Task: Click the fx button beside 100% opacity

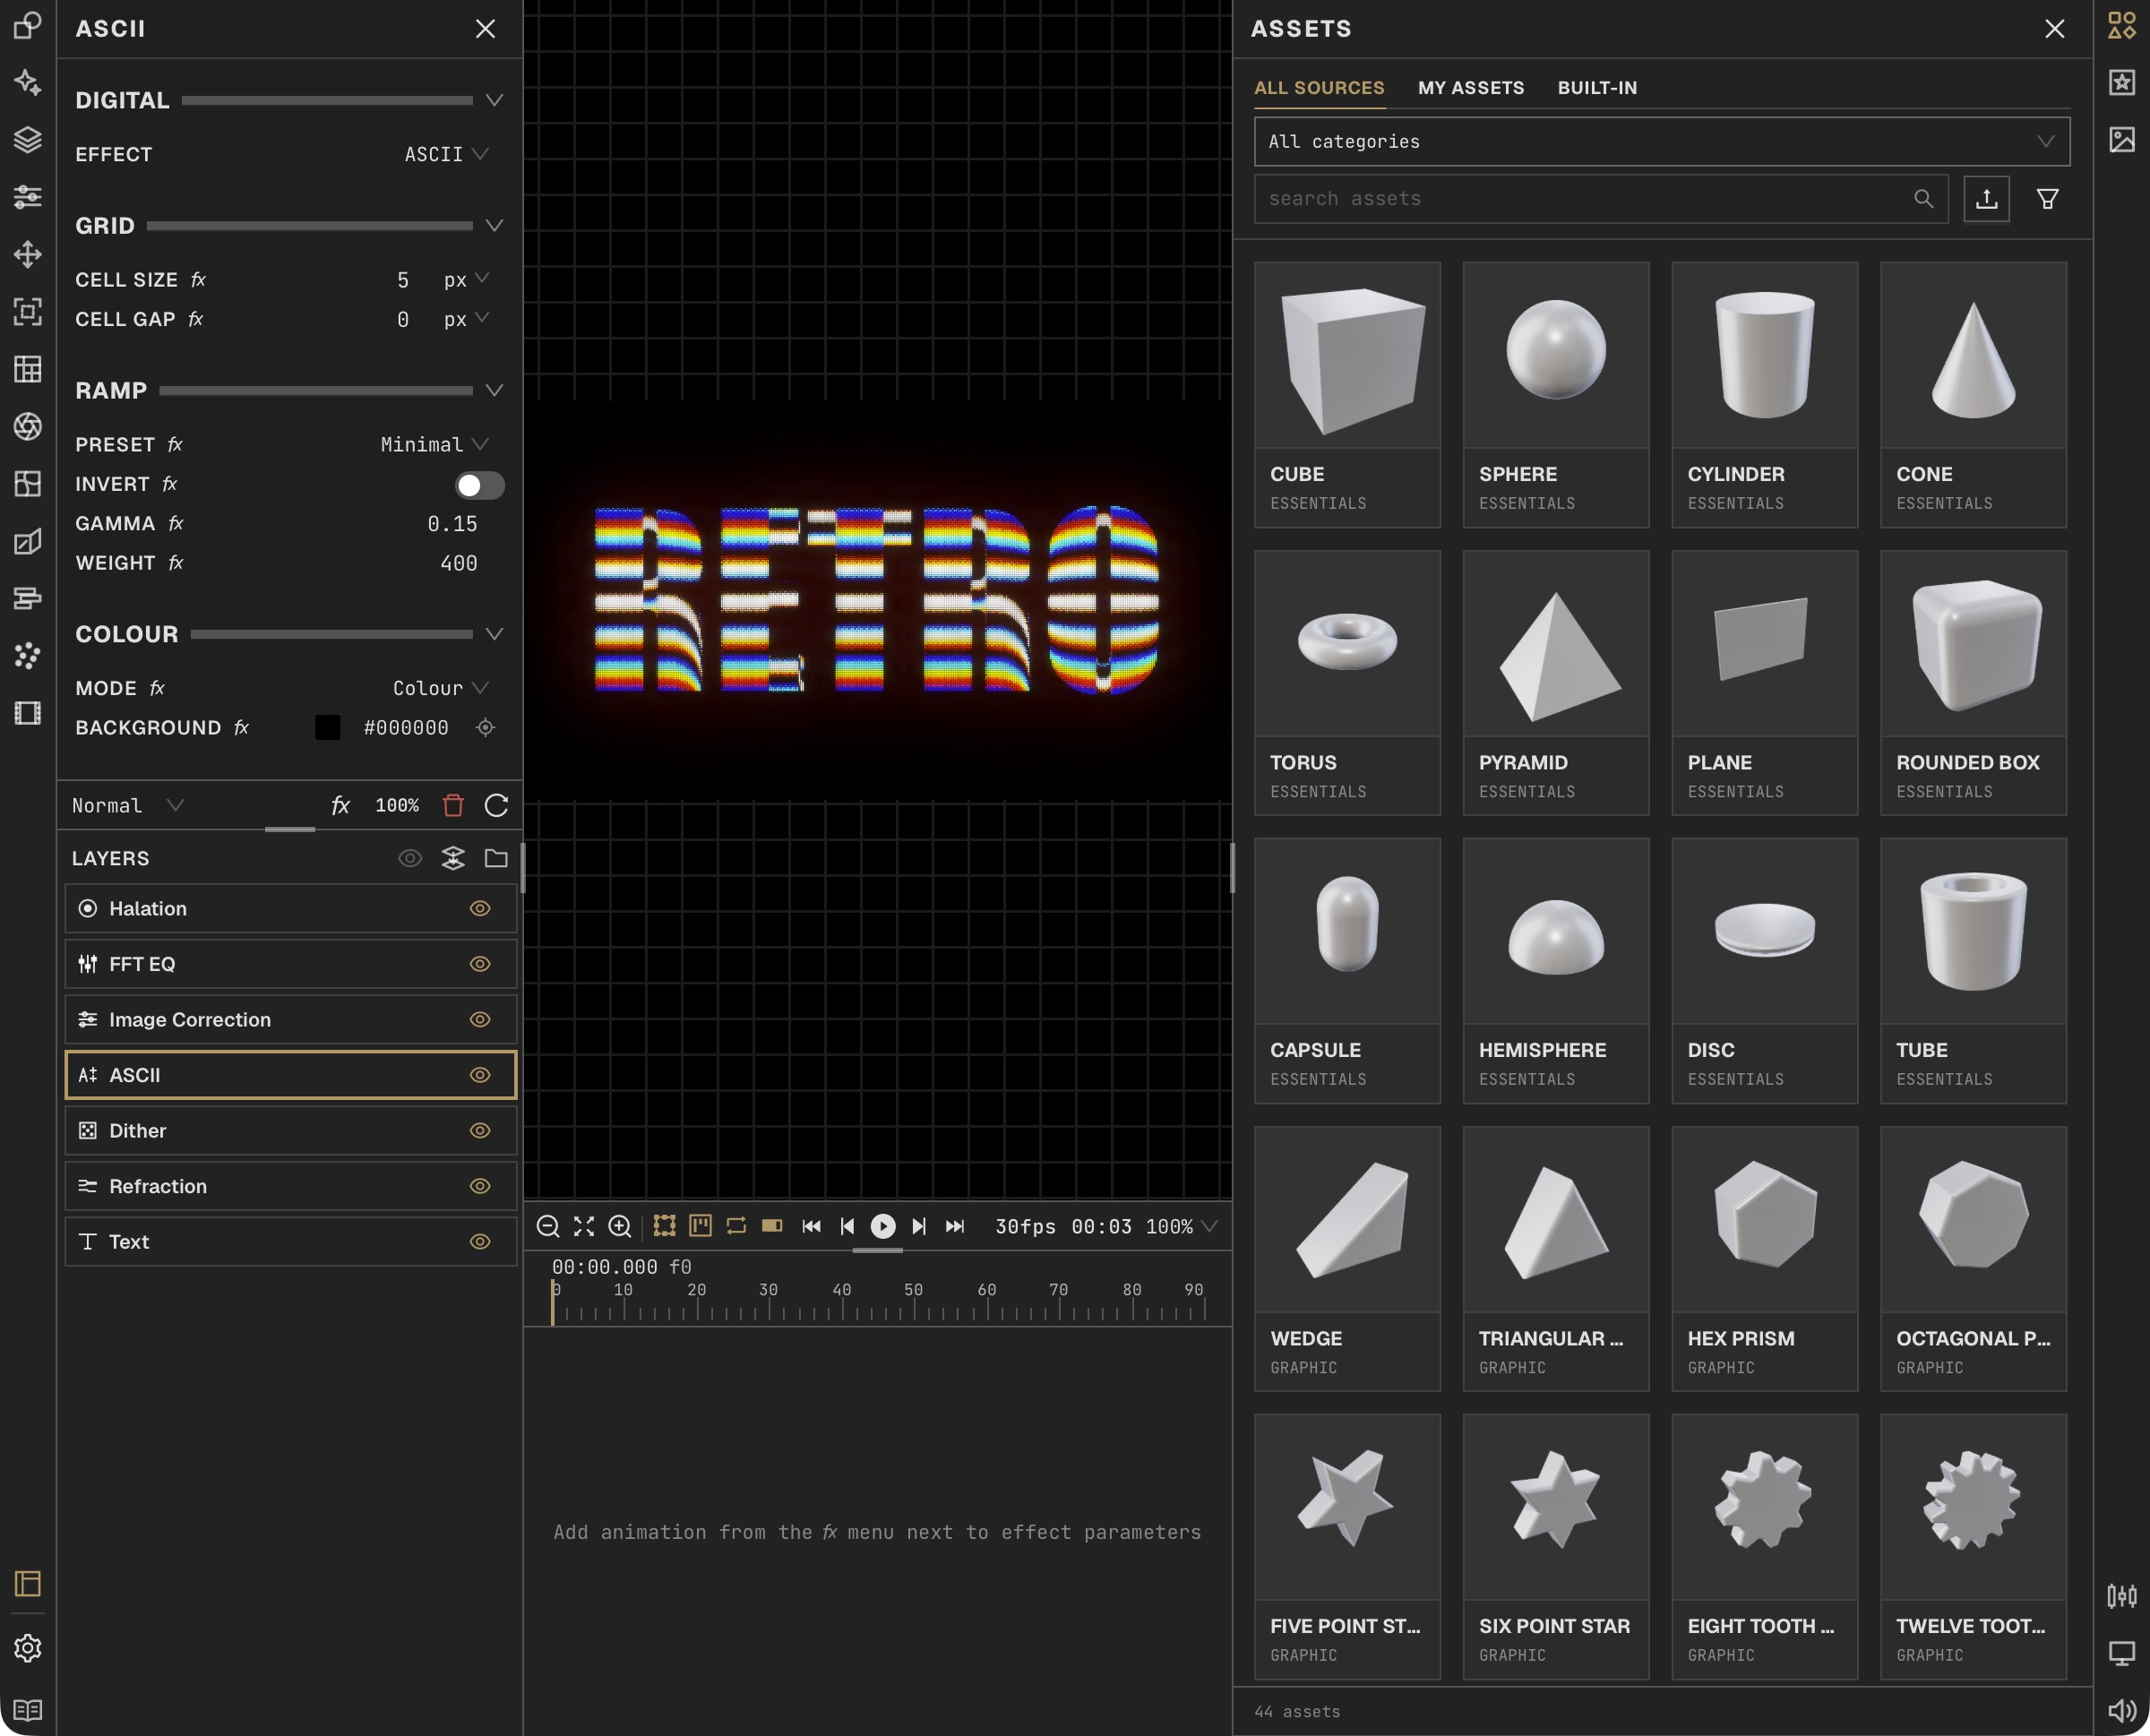Action: [x=340, y=805]
